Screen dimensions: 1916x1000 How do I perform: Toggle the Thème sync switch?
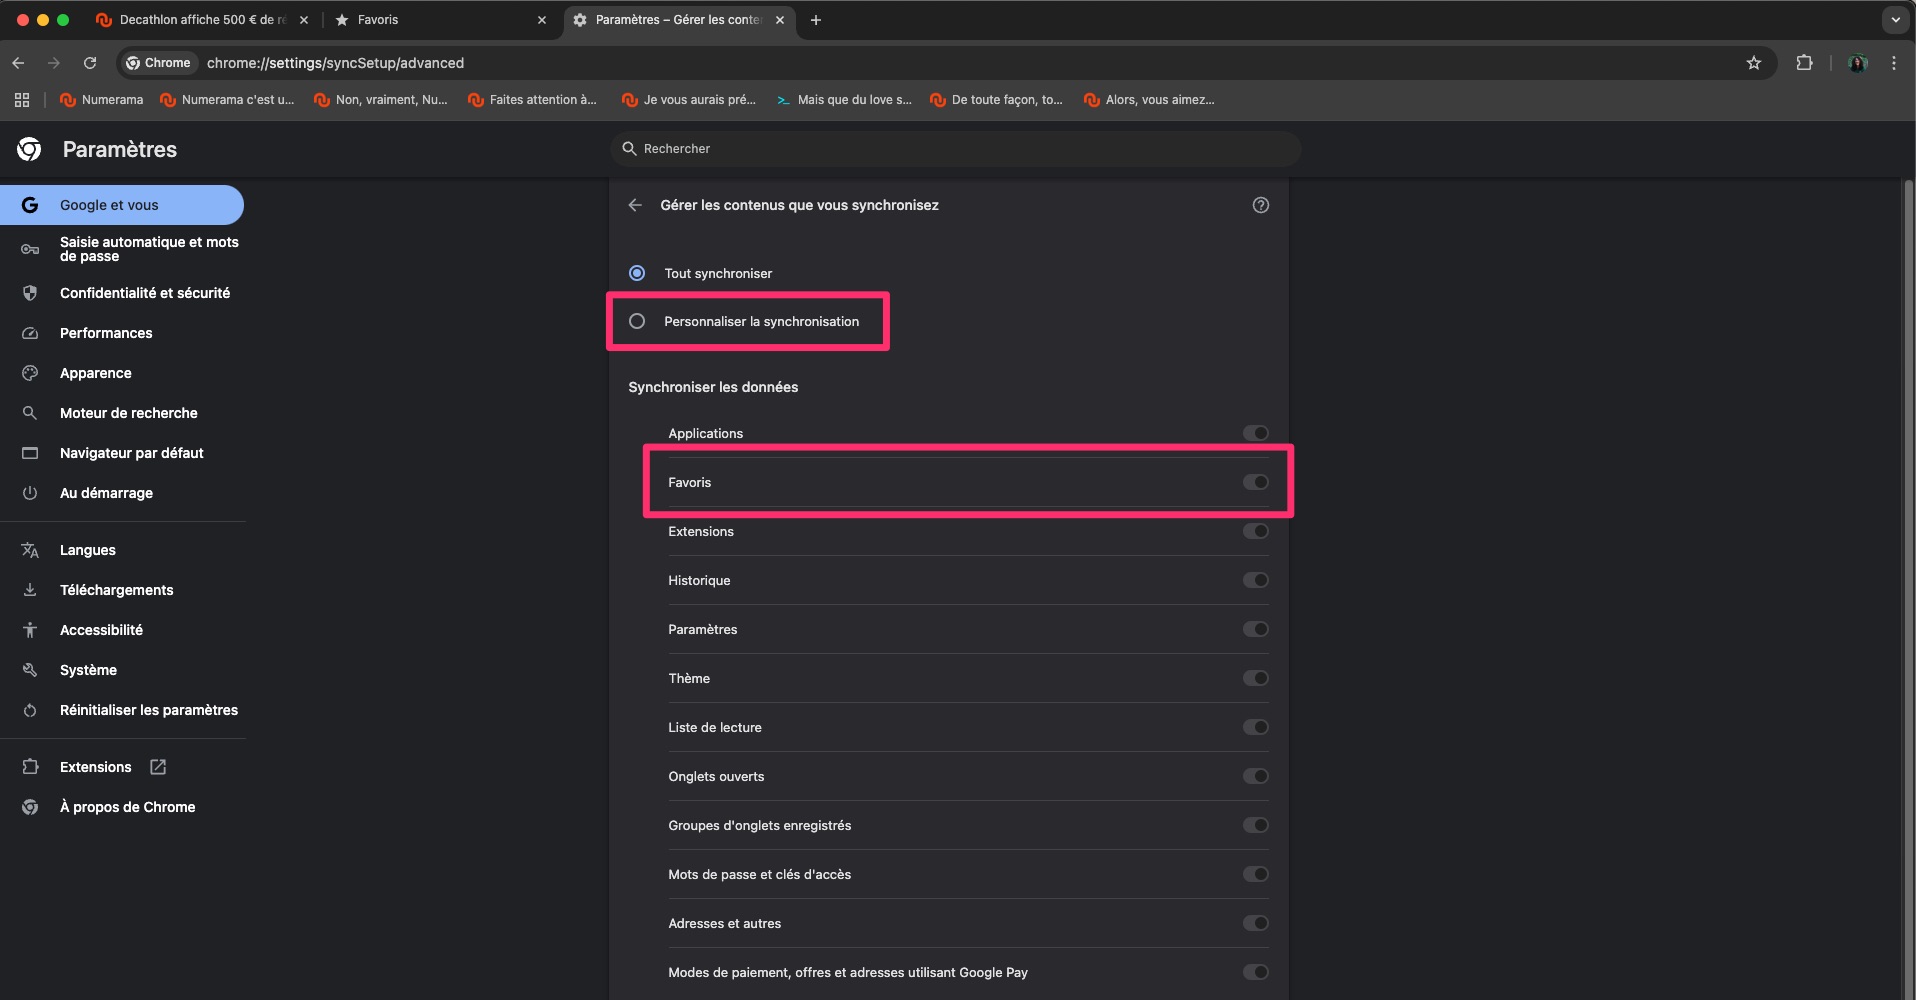click(x=1256, y=678)
